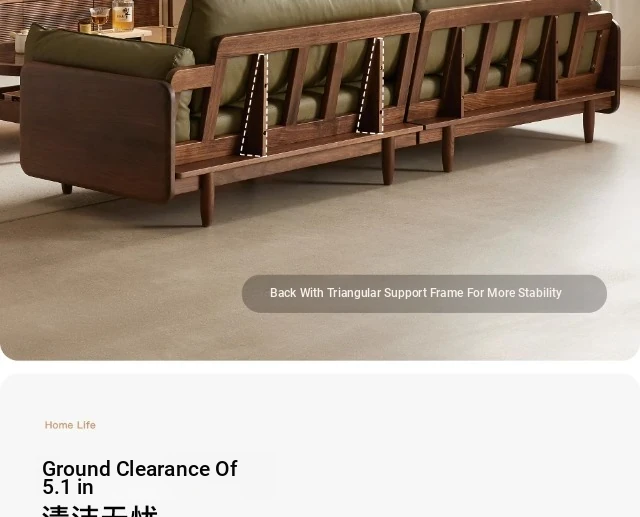Click the green cushion on the armrest
The image size is (640, 517).
point(108,53)
